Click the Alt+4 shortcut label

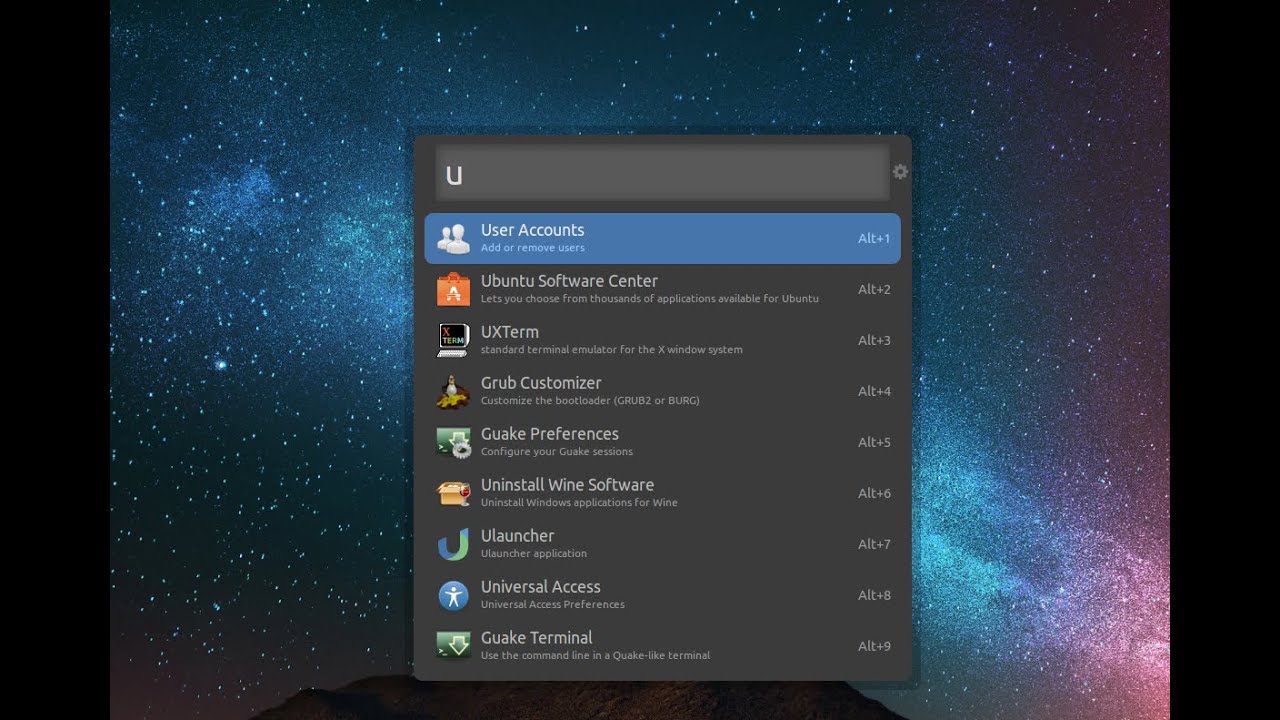point(874,391)
